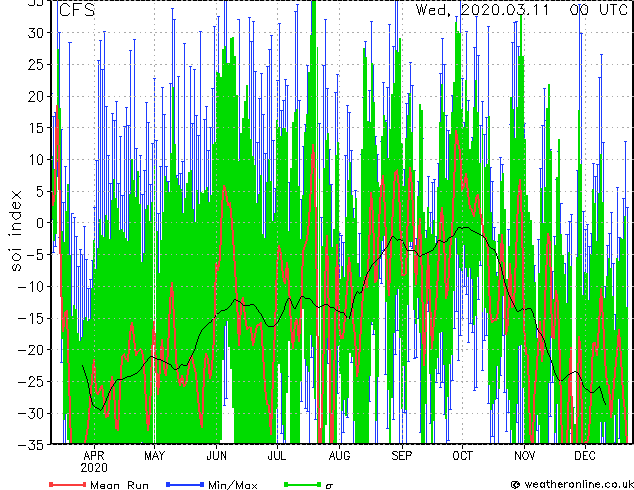The height and width of the screenshot is (490, 634).
Task: Click the date 'Wed, 2020.03.11' text
Action: pos(482,10)
